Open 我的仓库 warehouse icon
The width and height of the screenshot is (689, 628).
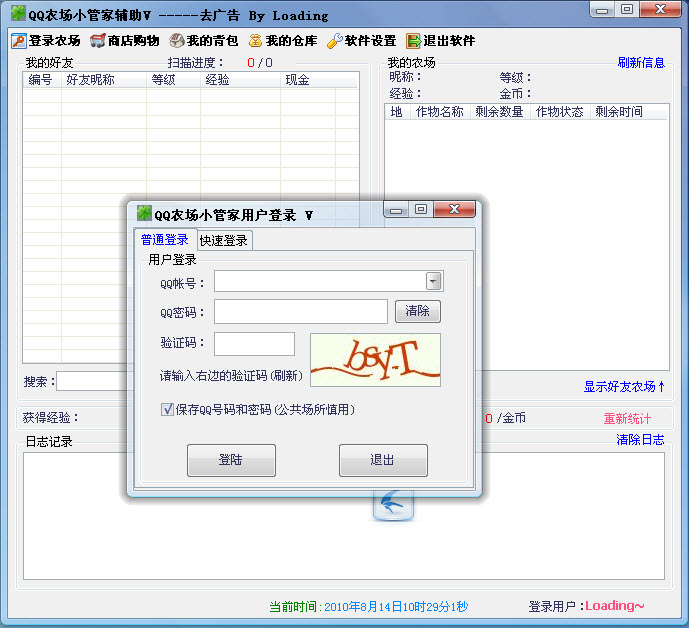[255, 41]
